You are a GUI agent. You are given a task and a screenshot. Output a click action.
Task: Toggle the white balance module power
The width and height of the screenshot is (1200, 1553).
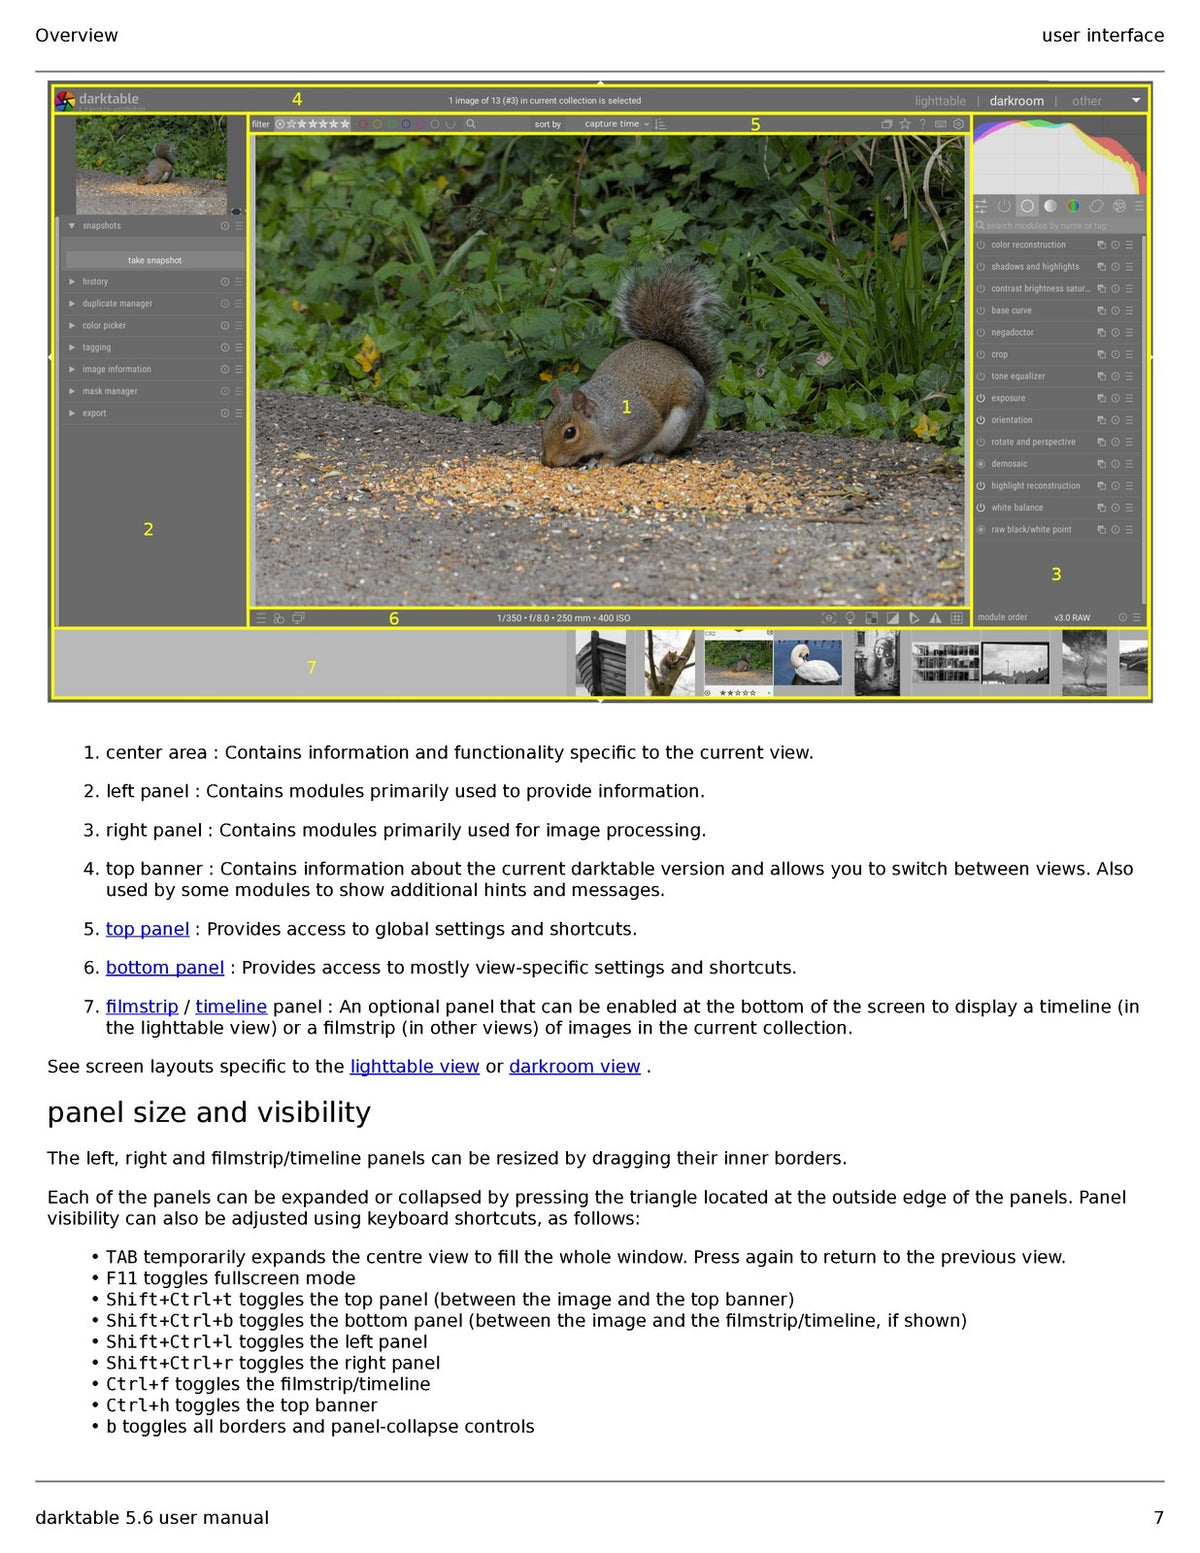tap(981, 508)
